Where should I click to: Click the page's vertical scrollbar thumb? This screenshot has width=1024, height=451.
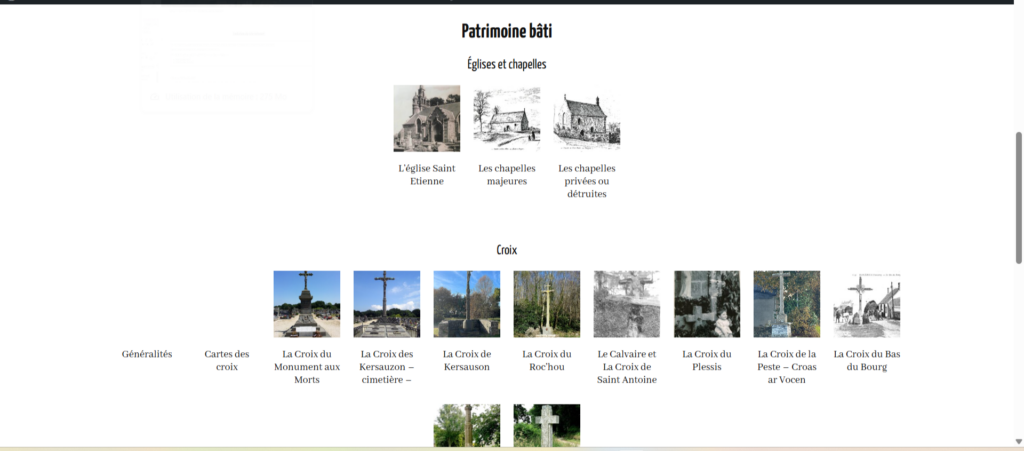pyautogui.click(x=1018, y=195)
